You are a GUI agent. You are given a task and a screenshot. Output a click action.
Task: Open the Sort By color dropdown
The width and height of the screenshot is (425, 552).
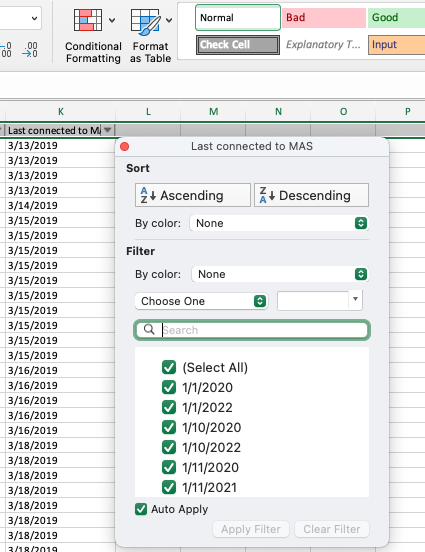click(279, 223)
